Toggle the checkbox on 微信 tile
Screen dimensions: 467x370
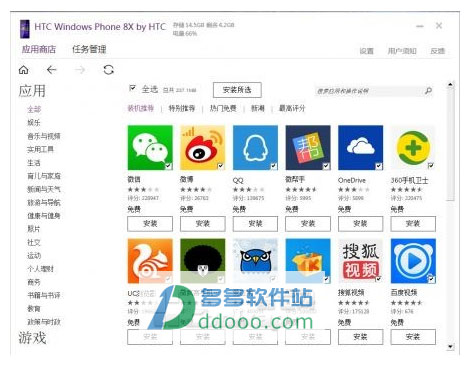(169, 166)
